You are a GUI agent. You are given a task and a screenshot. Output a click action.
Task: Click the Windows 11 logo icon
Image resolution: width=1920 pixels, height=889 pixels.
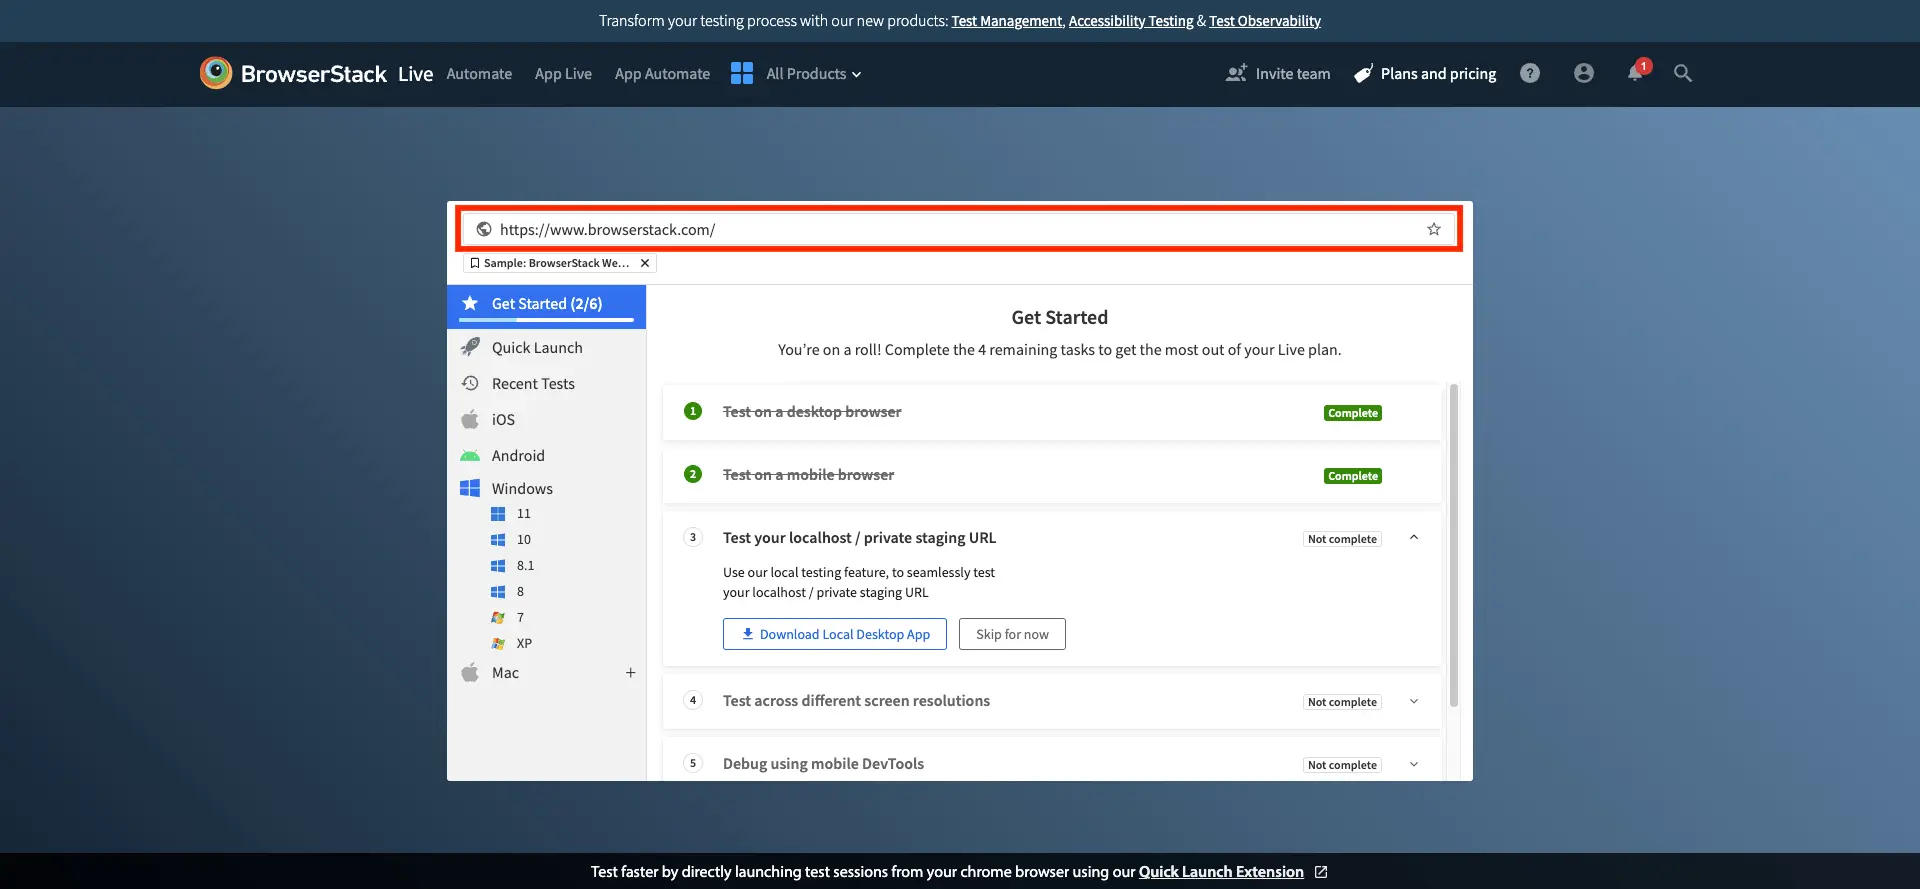pyautogui.click(x=498, y=514)
